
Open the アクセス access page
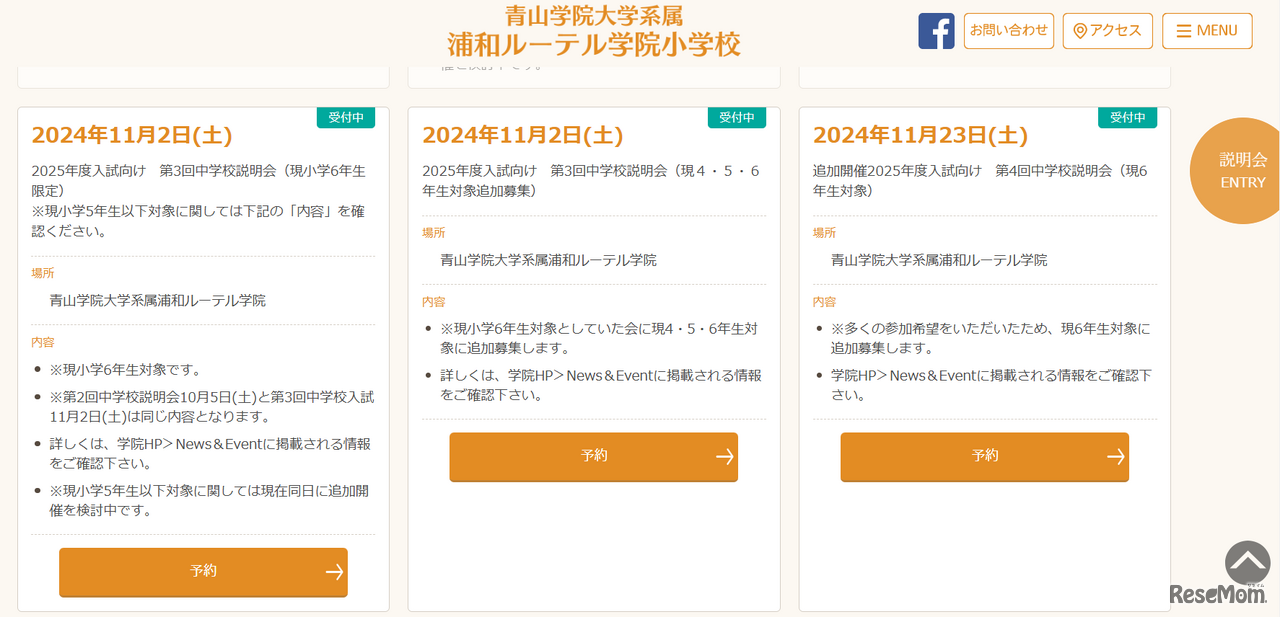[1108, 31]
